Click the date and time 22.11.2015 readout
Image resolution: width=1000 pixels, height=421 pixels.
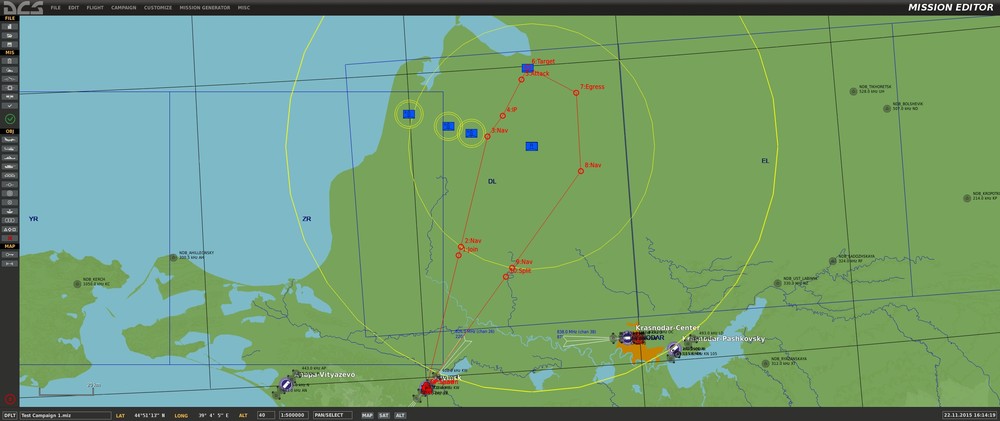pos(969,415)
